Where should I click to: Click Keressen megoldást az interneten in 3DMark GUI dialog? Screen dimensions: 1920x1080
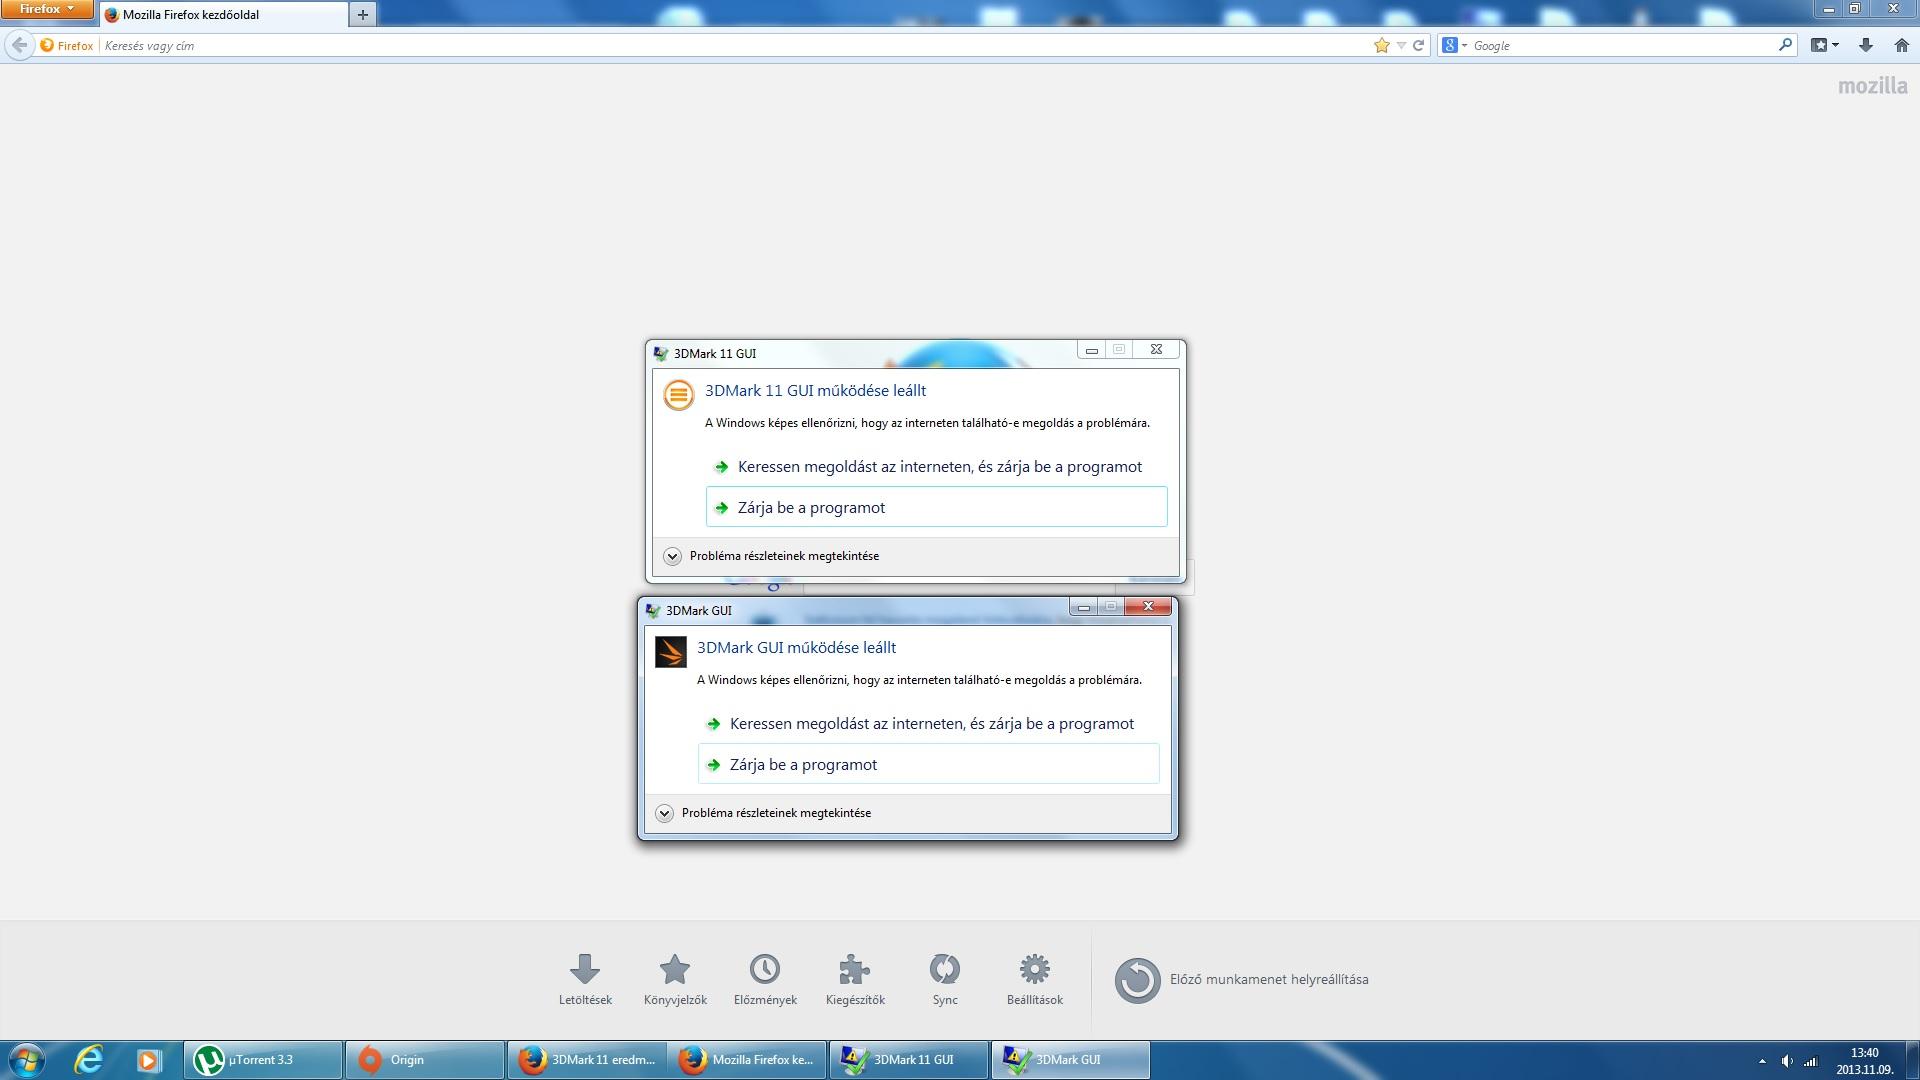pos(930,724)
